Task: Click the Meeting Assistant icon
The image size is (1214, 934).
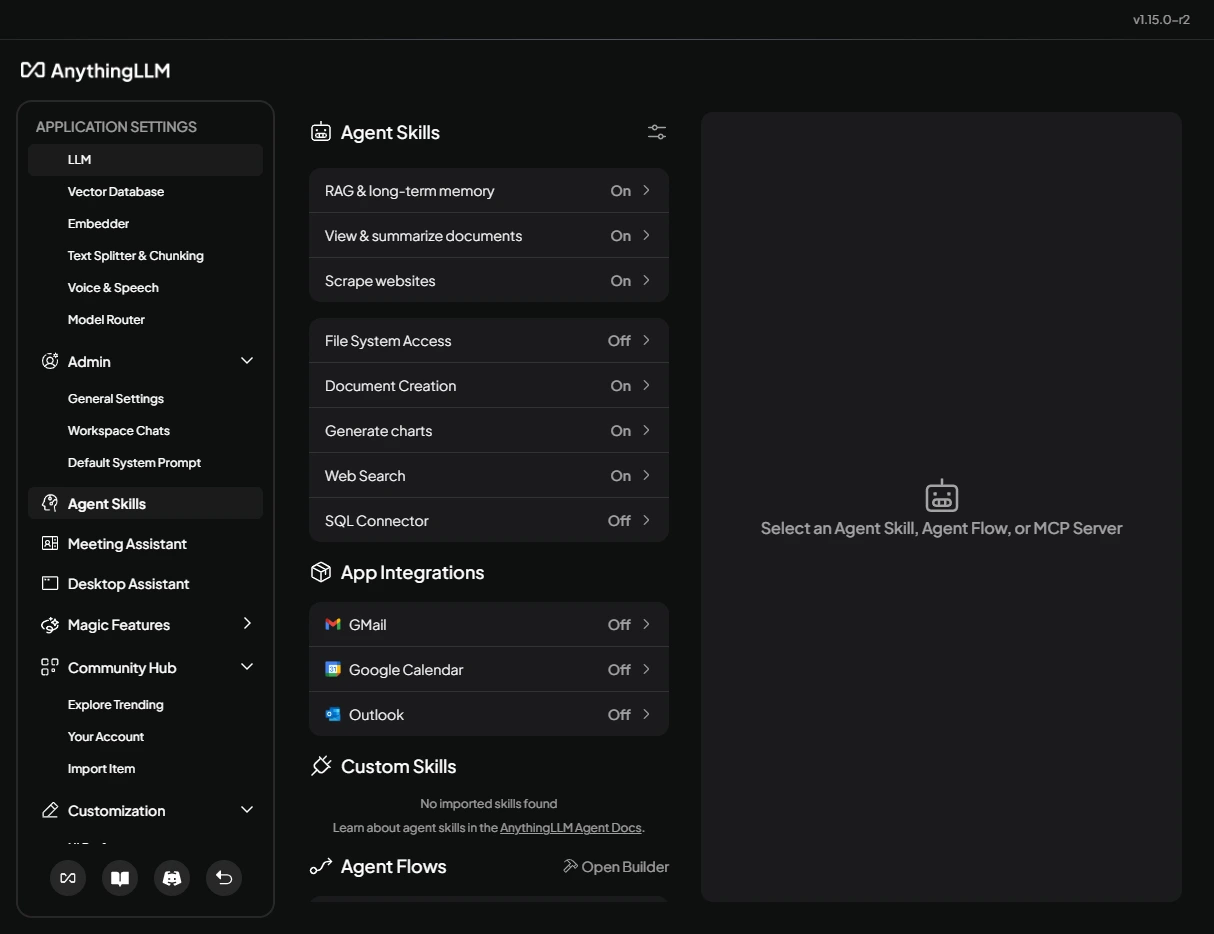Action: [50, 543]
